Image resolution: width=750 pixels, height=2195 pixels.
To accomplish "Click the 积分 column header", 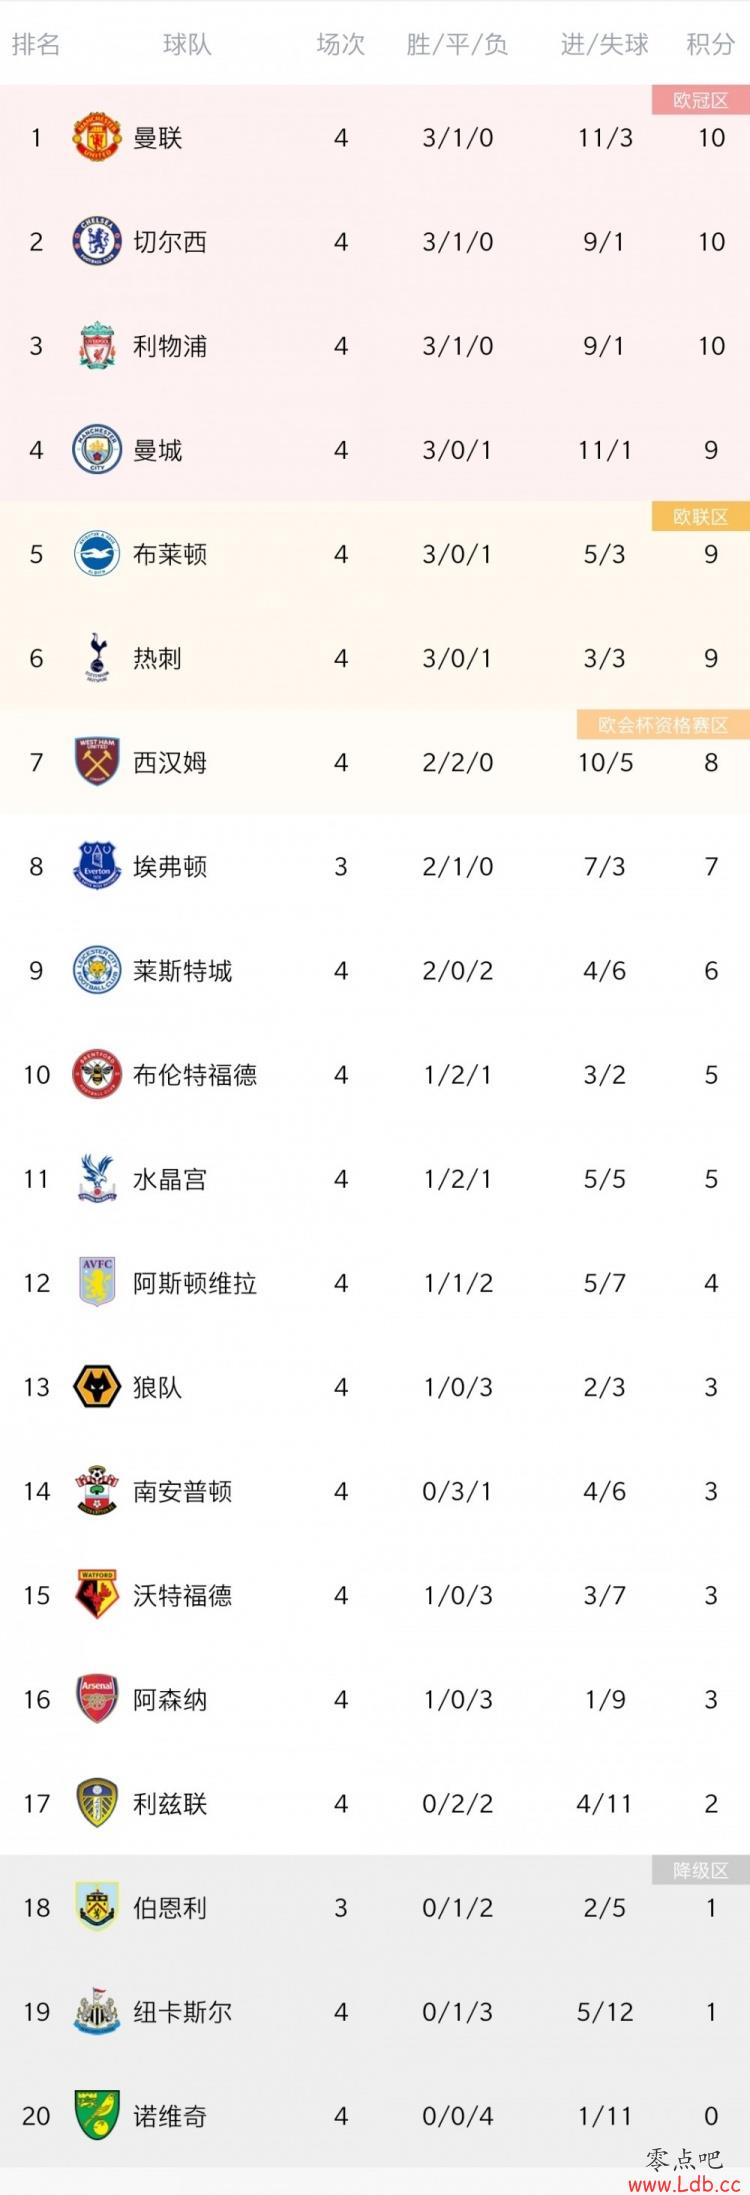I will pyautogui.click(x=710, y=44).
